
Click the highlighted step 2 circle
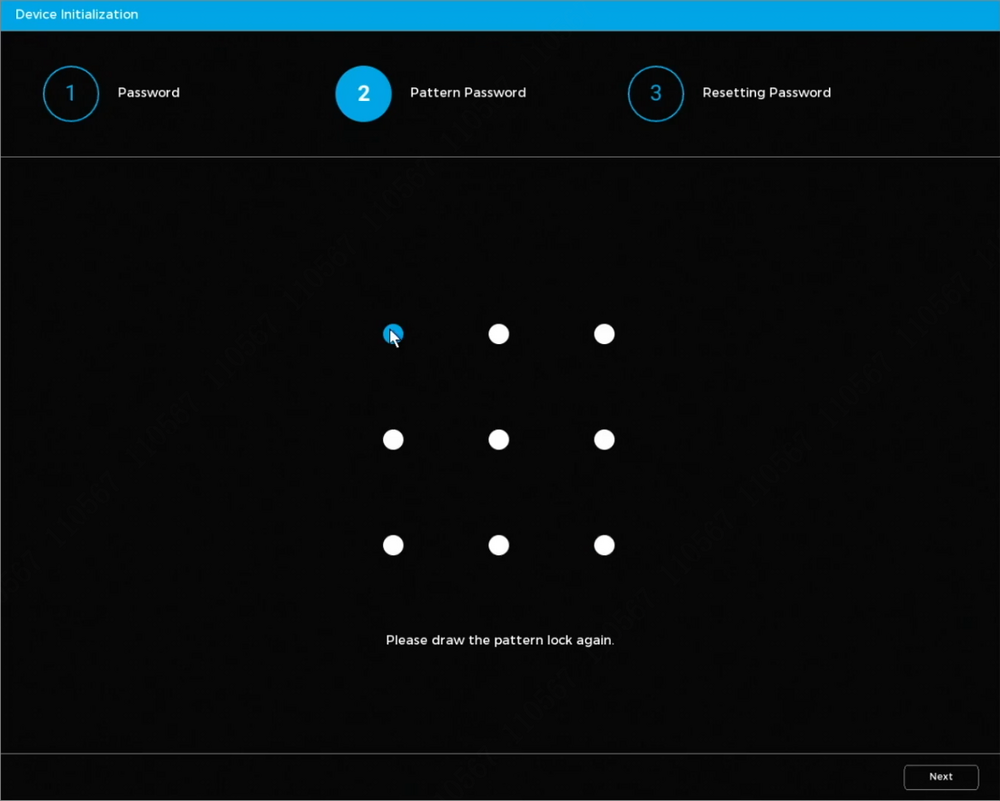[x=363, y=94]
